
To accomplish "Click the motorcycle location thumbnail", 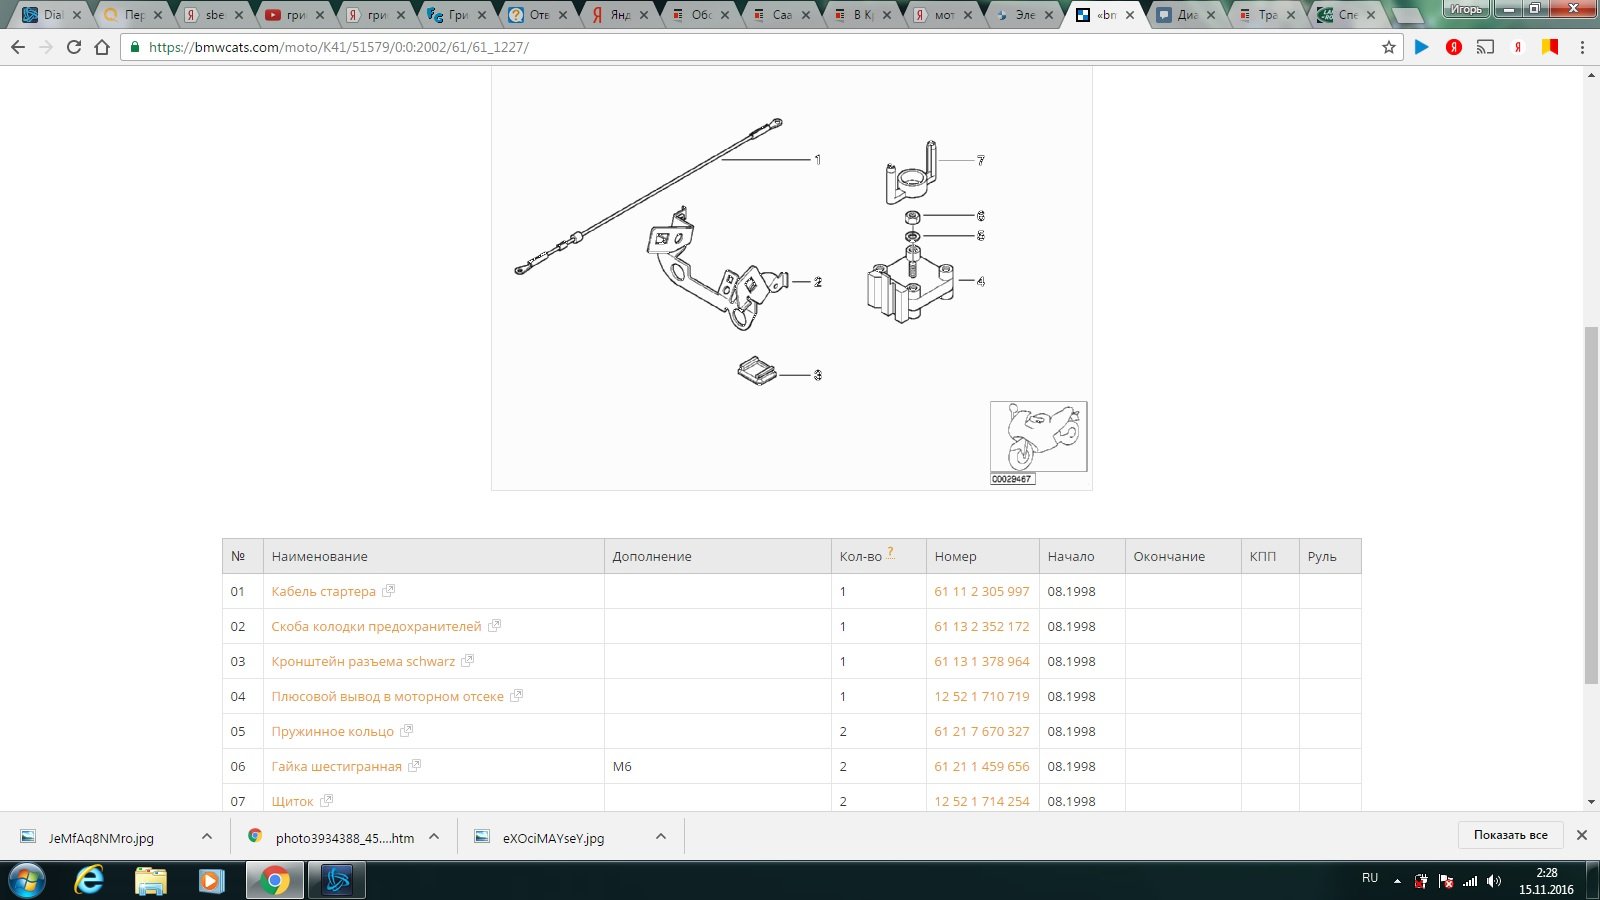I will 1038,437.
